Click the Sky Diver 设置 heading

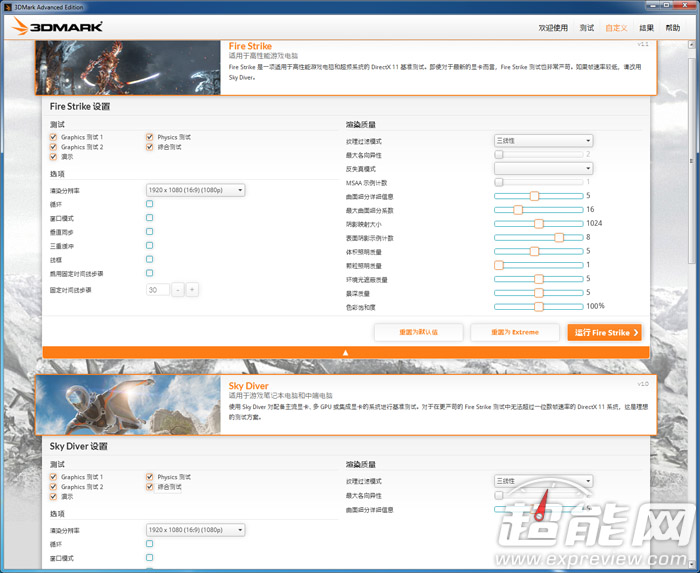(x=79, y=446)
